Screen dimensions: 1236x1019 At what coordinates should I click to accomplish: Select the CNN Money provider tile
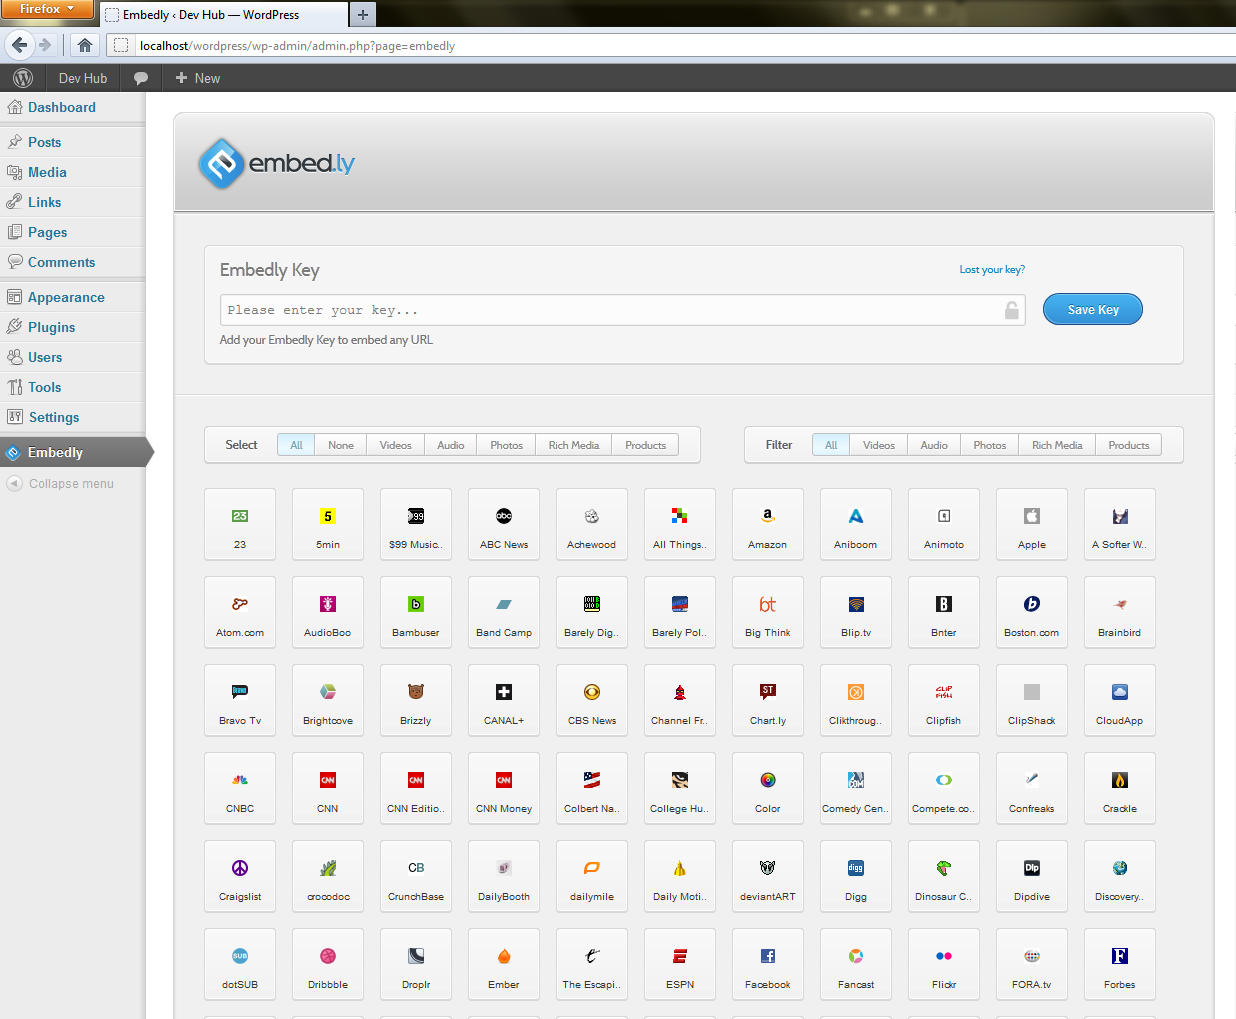click(504, 788)
